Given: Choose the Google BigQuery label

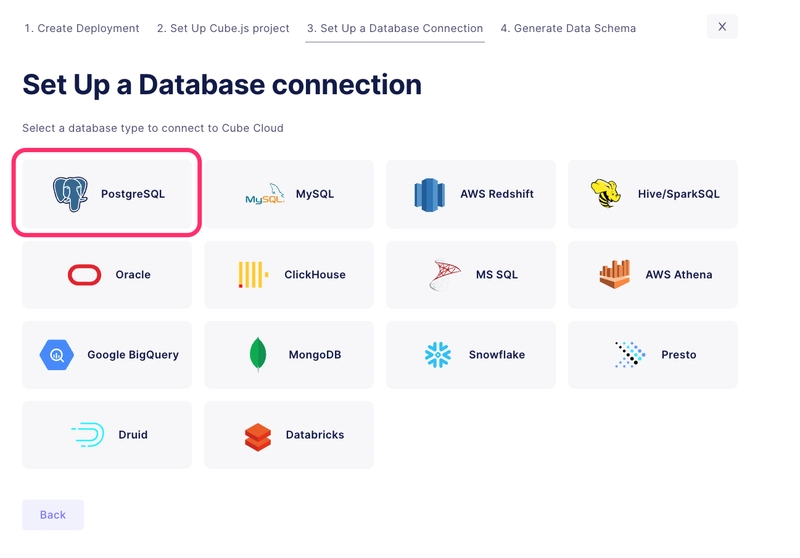Looking at the screenshot, I should [133, 355].
